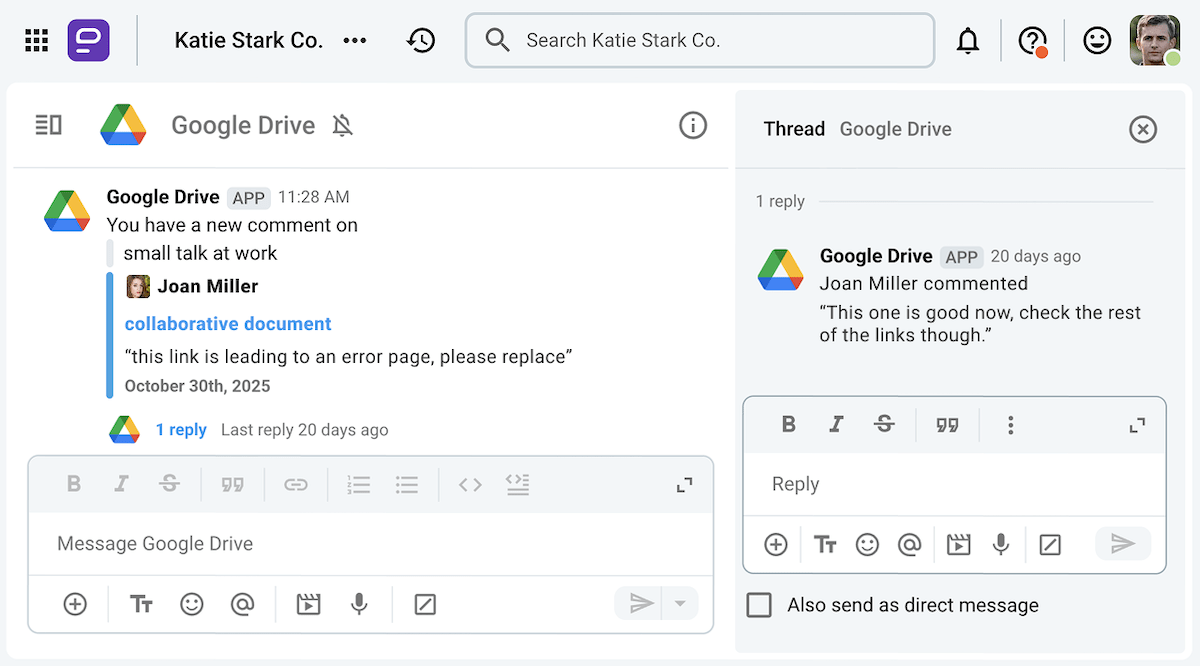Toggle bold formatting in the main composer
The height and width of the screenshot is (666, 1200).
(73, 484)
